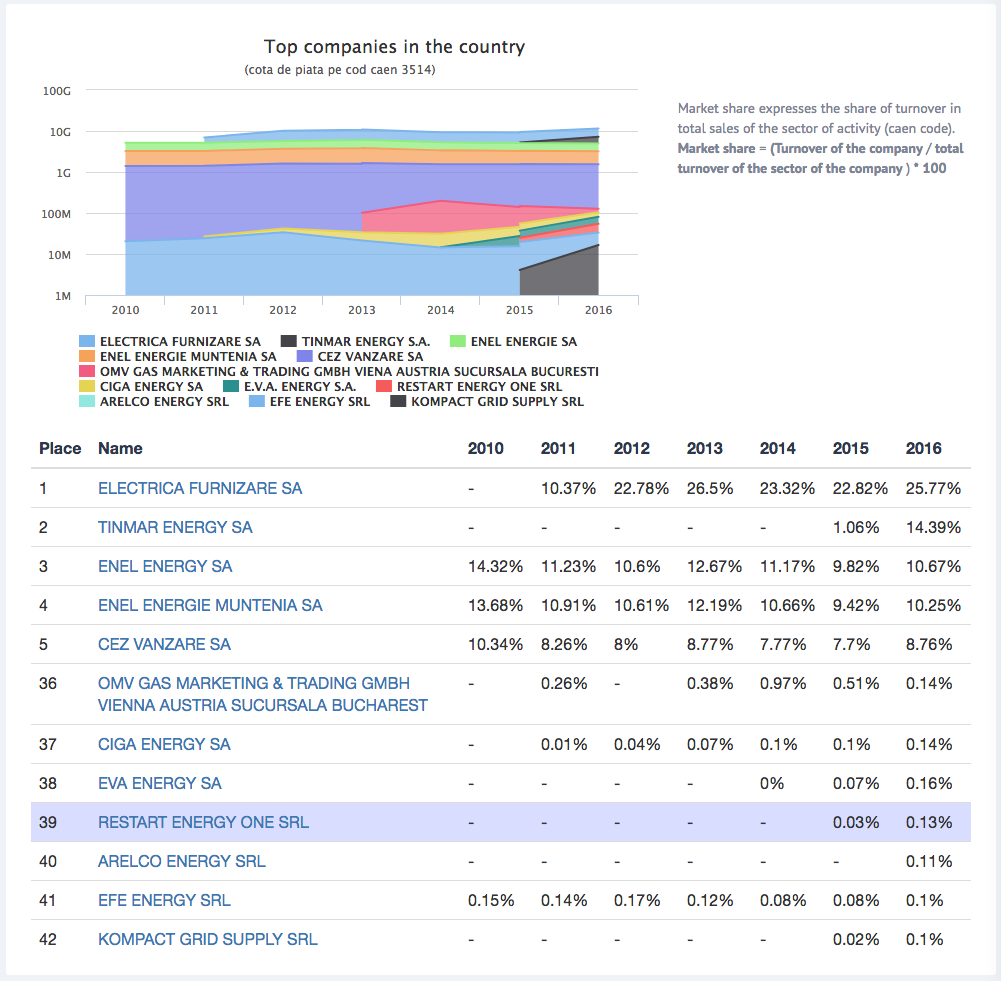Click the 2010 table column header
This screenshot has width=1001, height=981.
click(485, 448)
